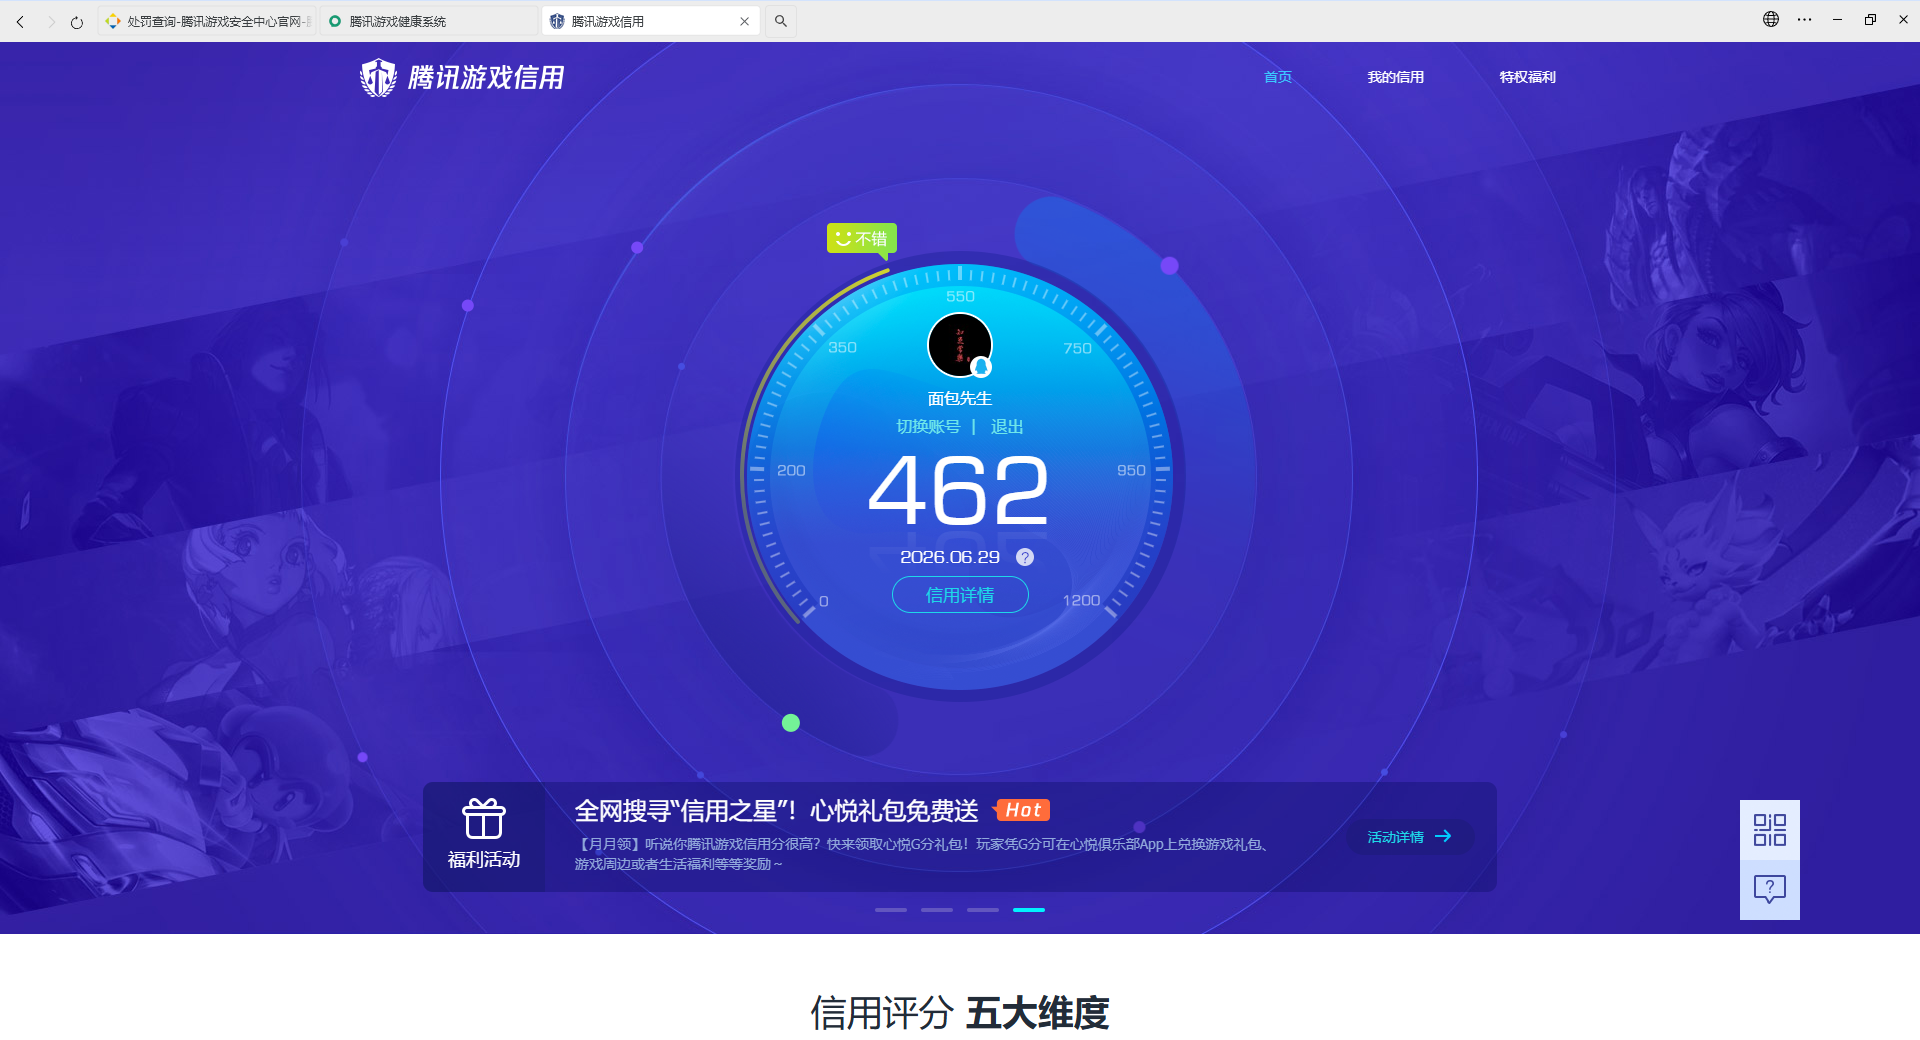The height and width of the screenshot is (1040, 1920).
Task: Select the first carousel indicator dash
Action: tap(891, 910)
